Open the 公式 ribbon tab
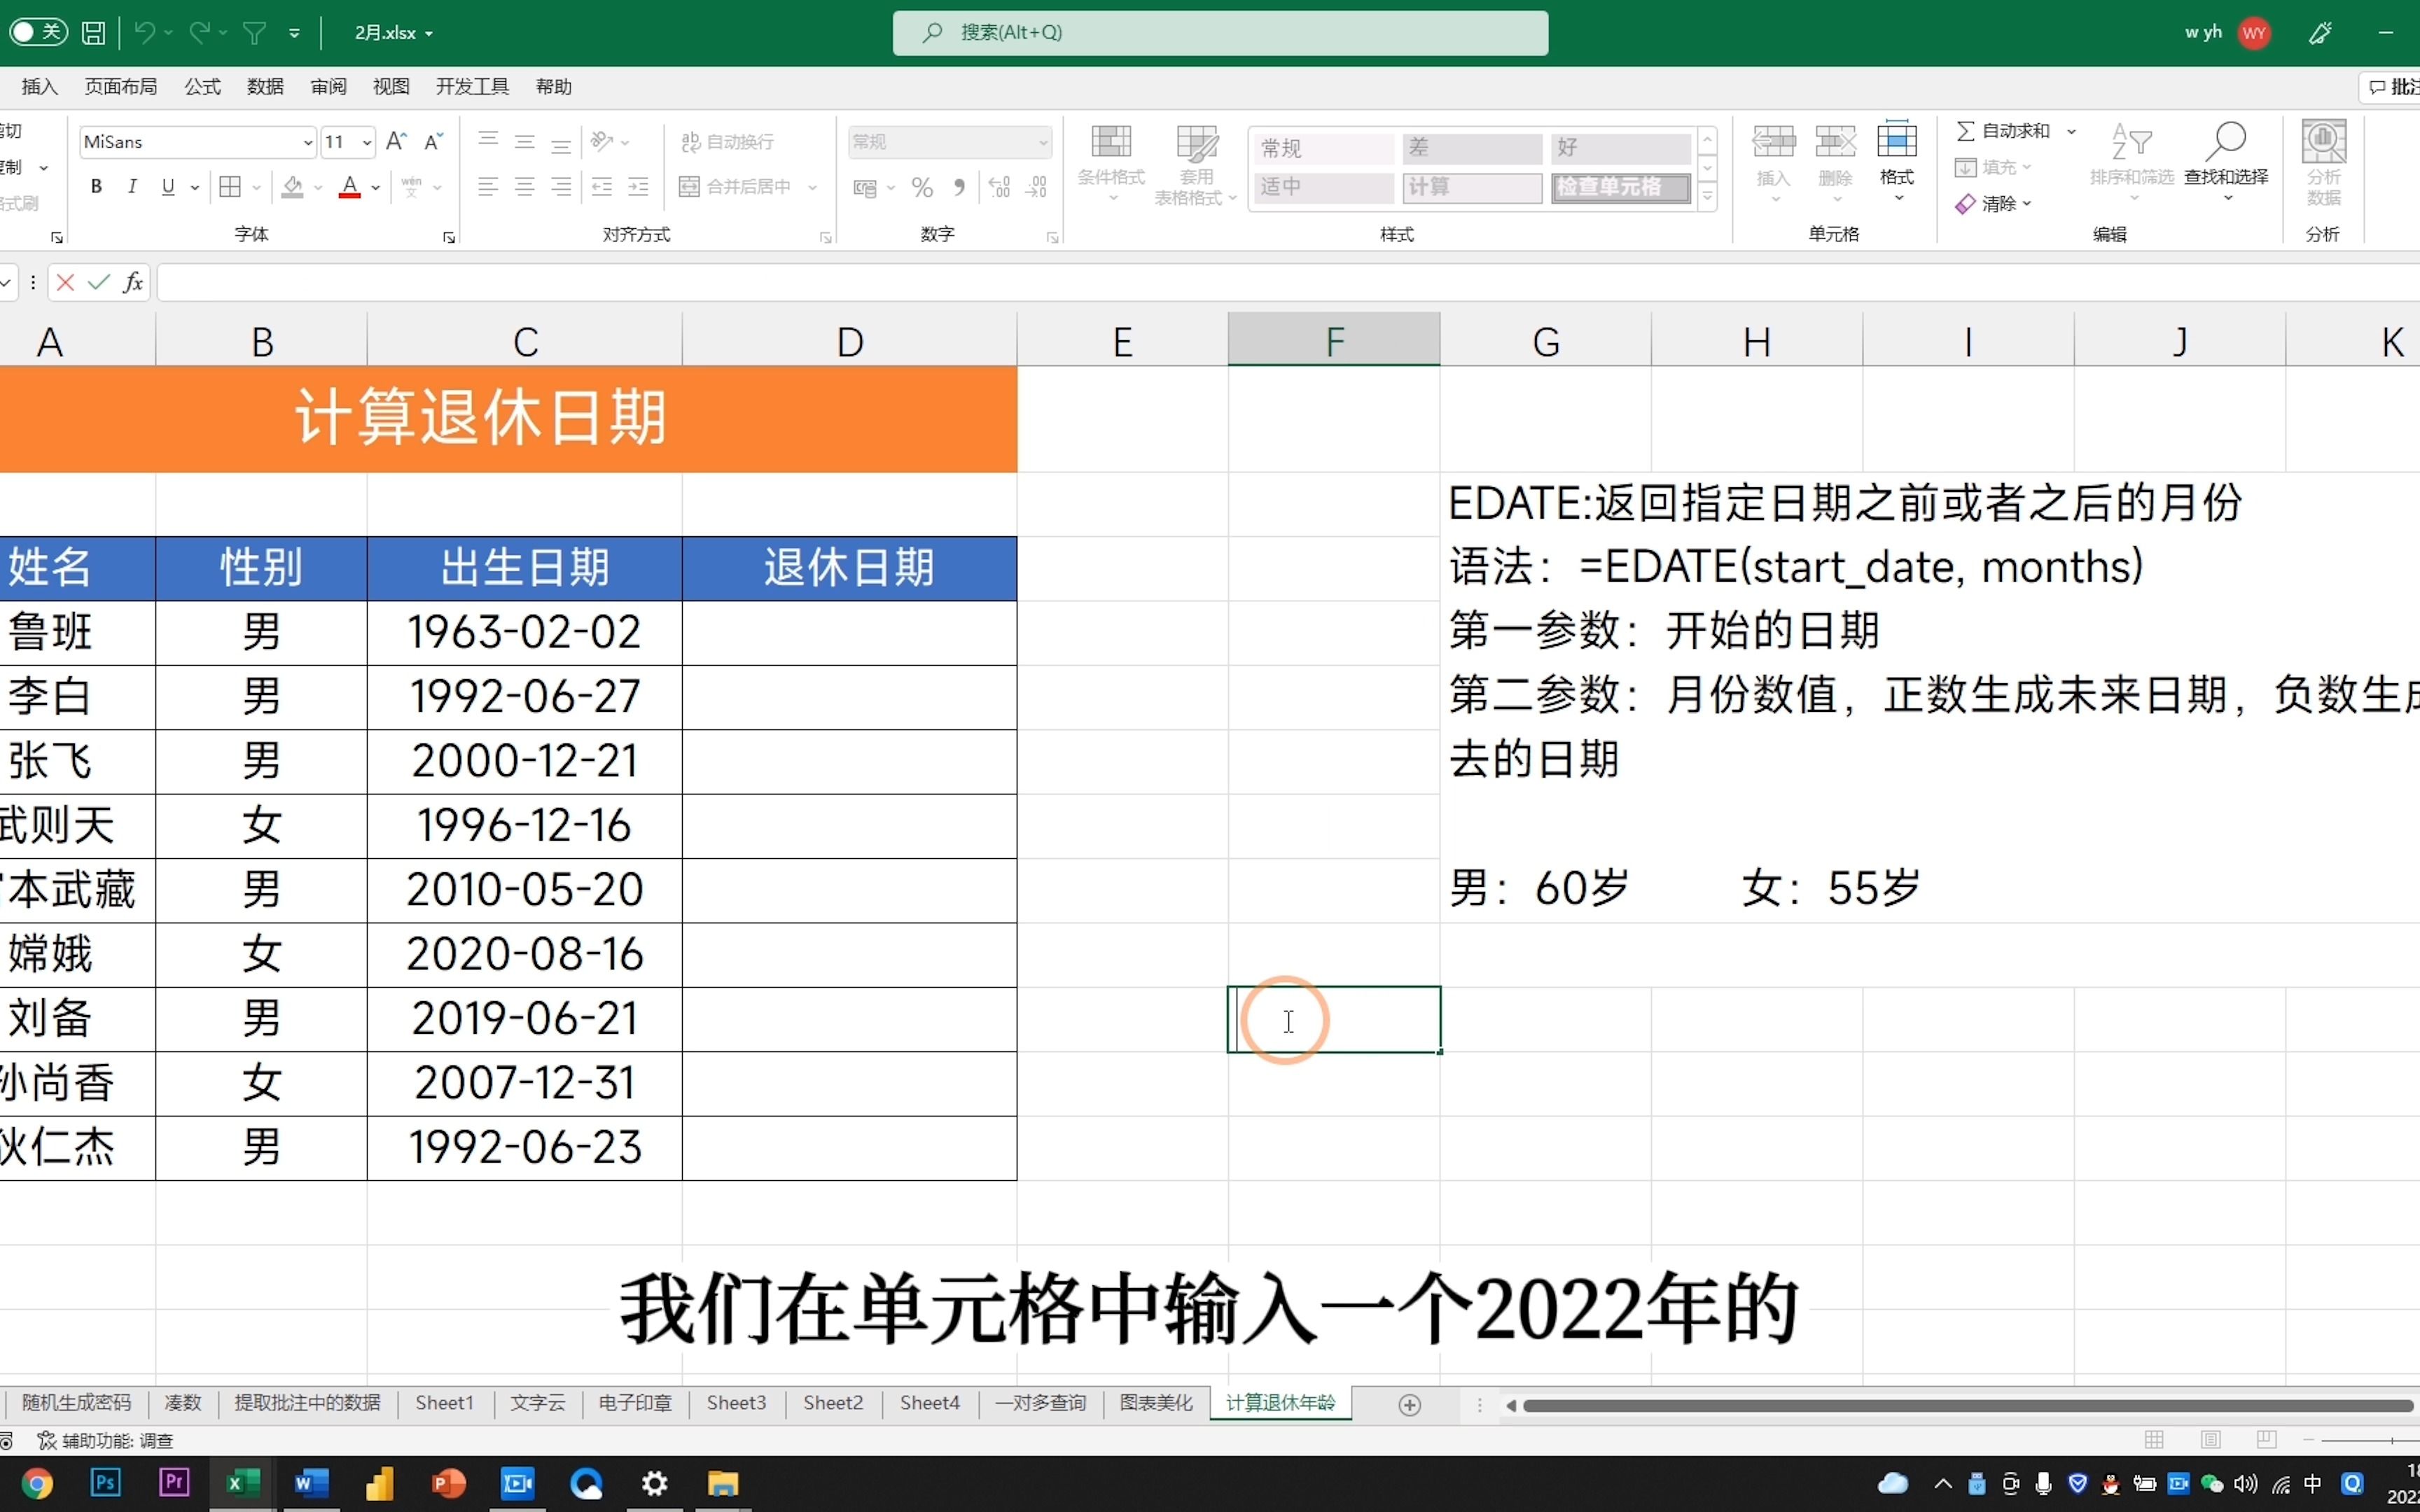This screenshot has width=2420, height=1512. coord(202,87)
